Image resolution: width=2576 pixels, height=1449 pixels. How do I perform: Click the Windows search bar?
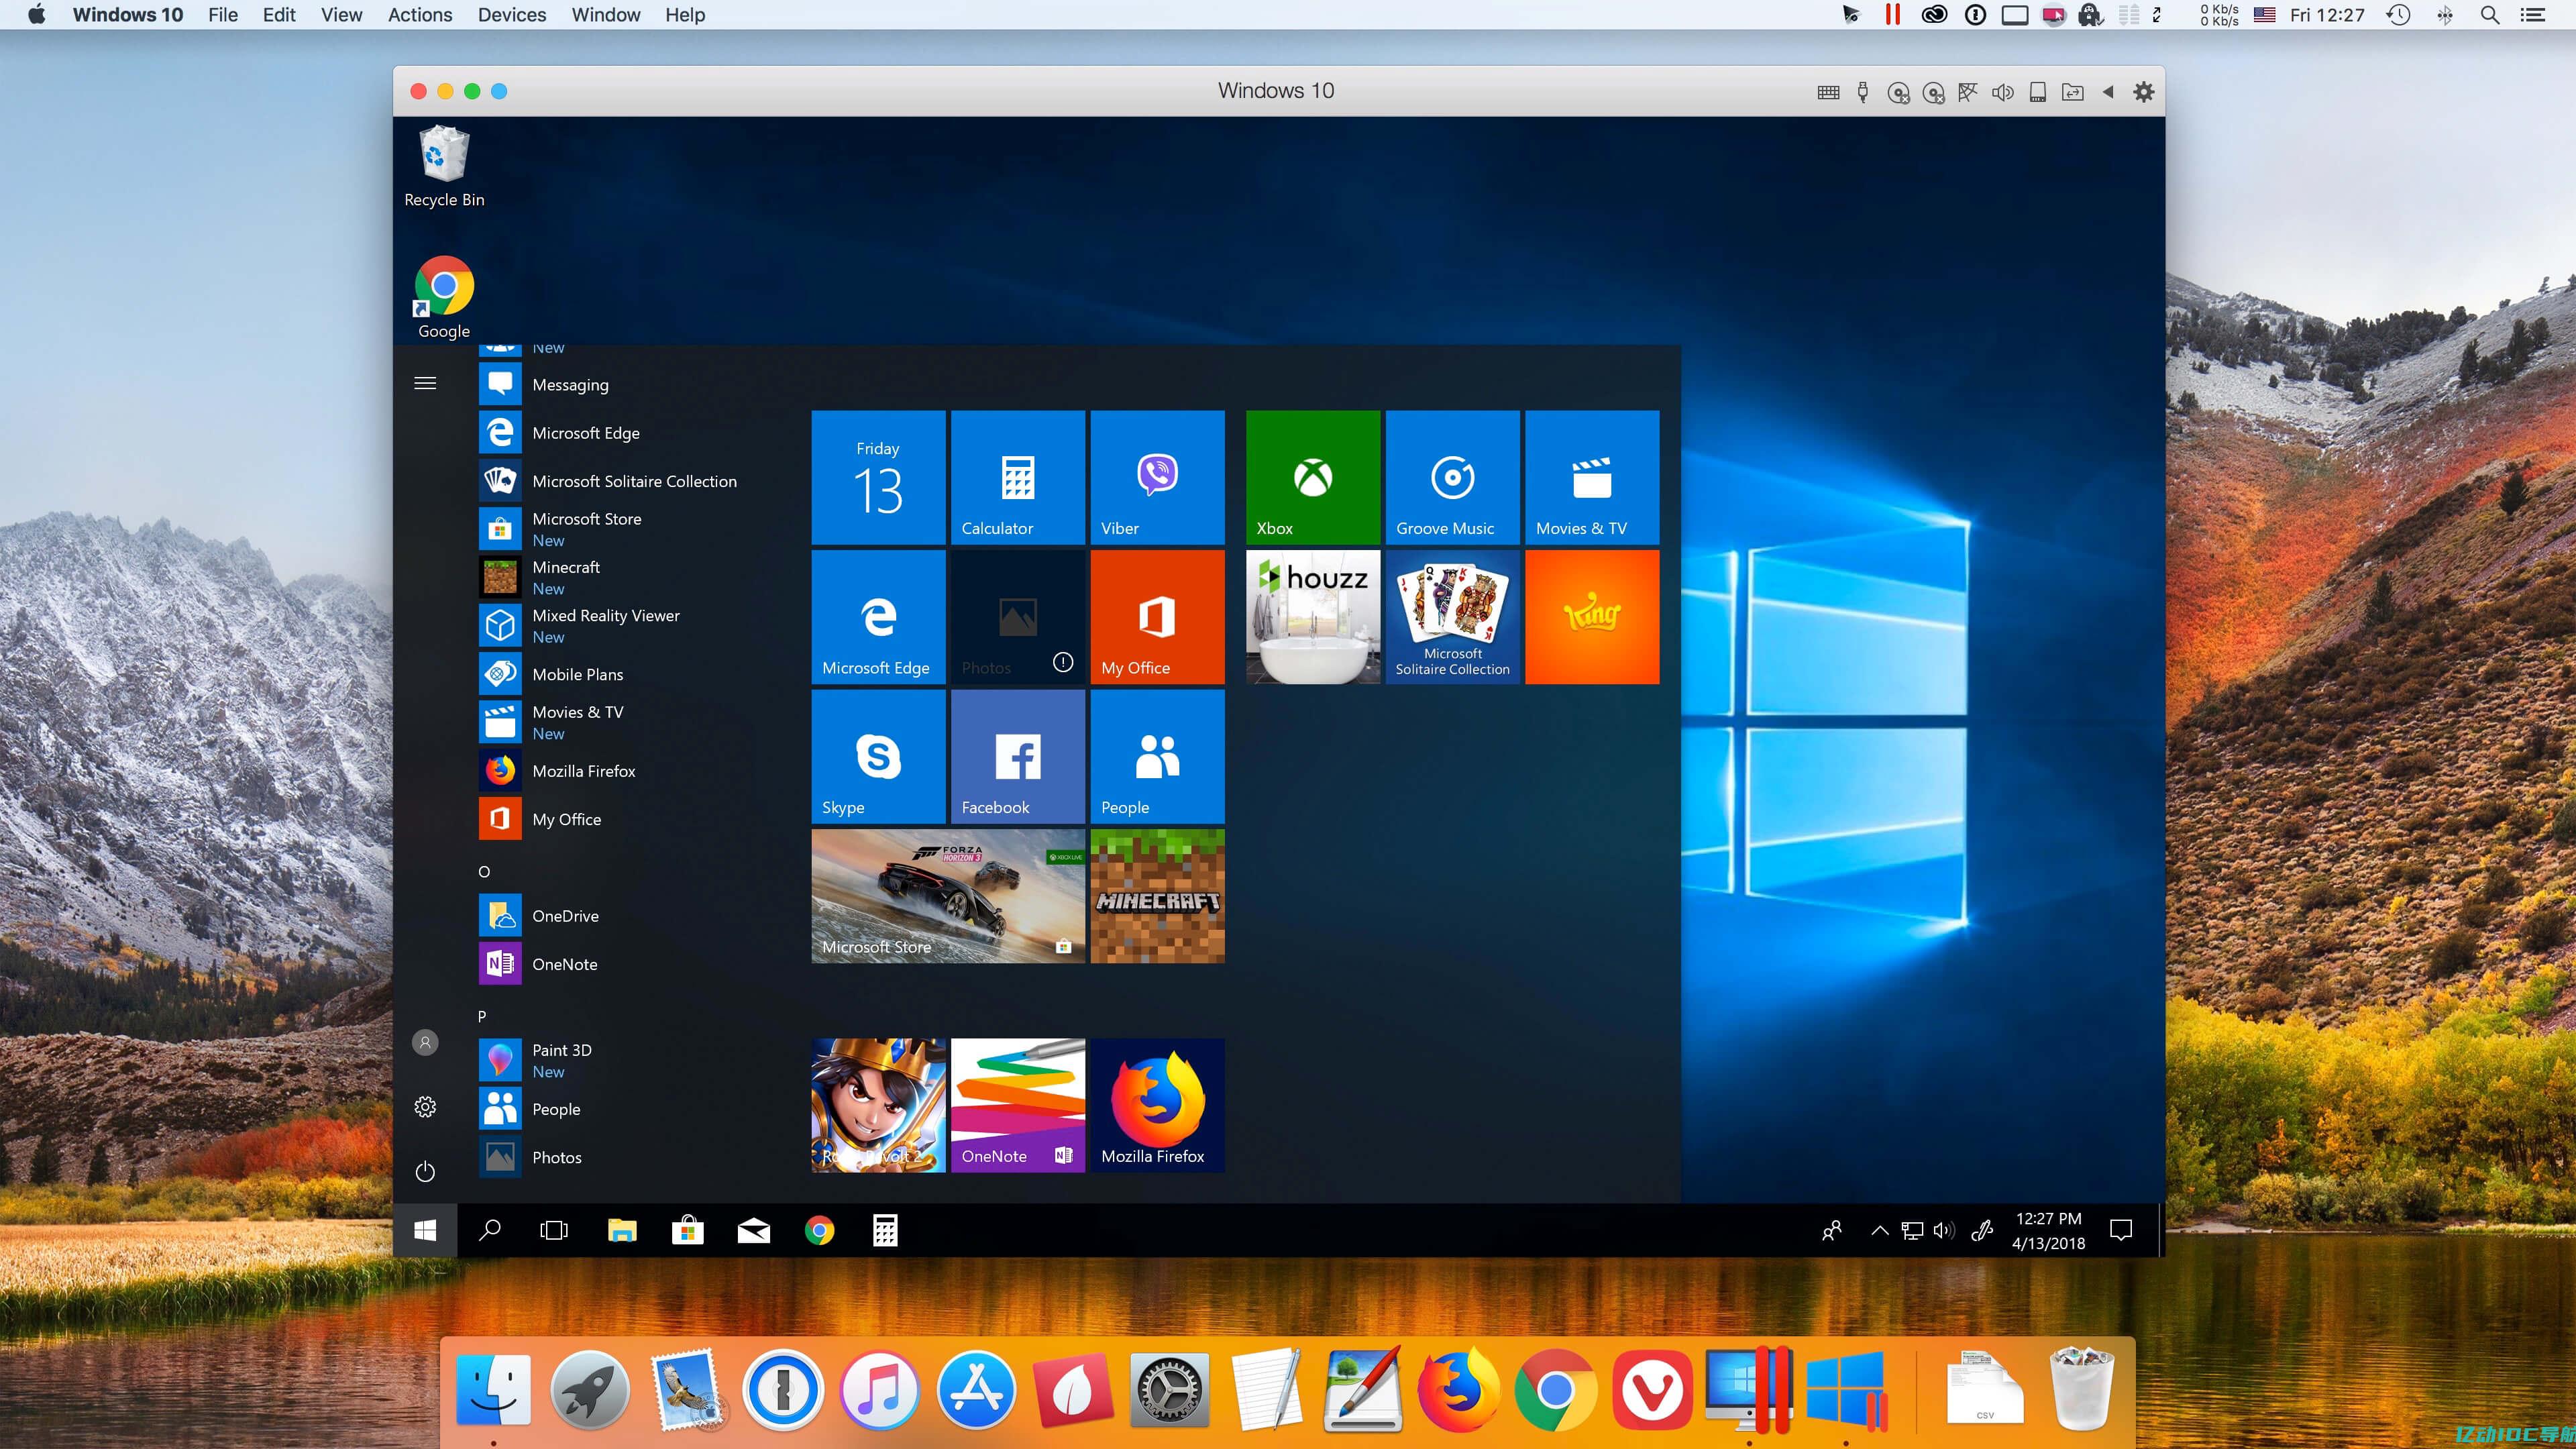click(490, 1230)
